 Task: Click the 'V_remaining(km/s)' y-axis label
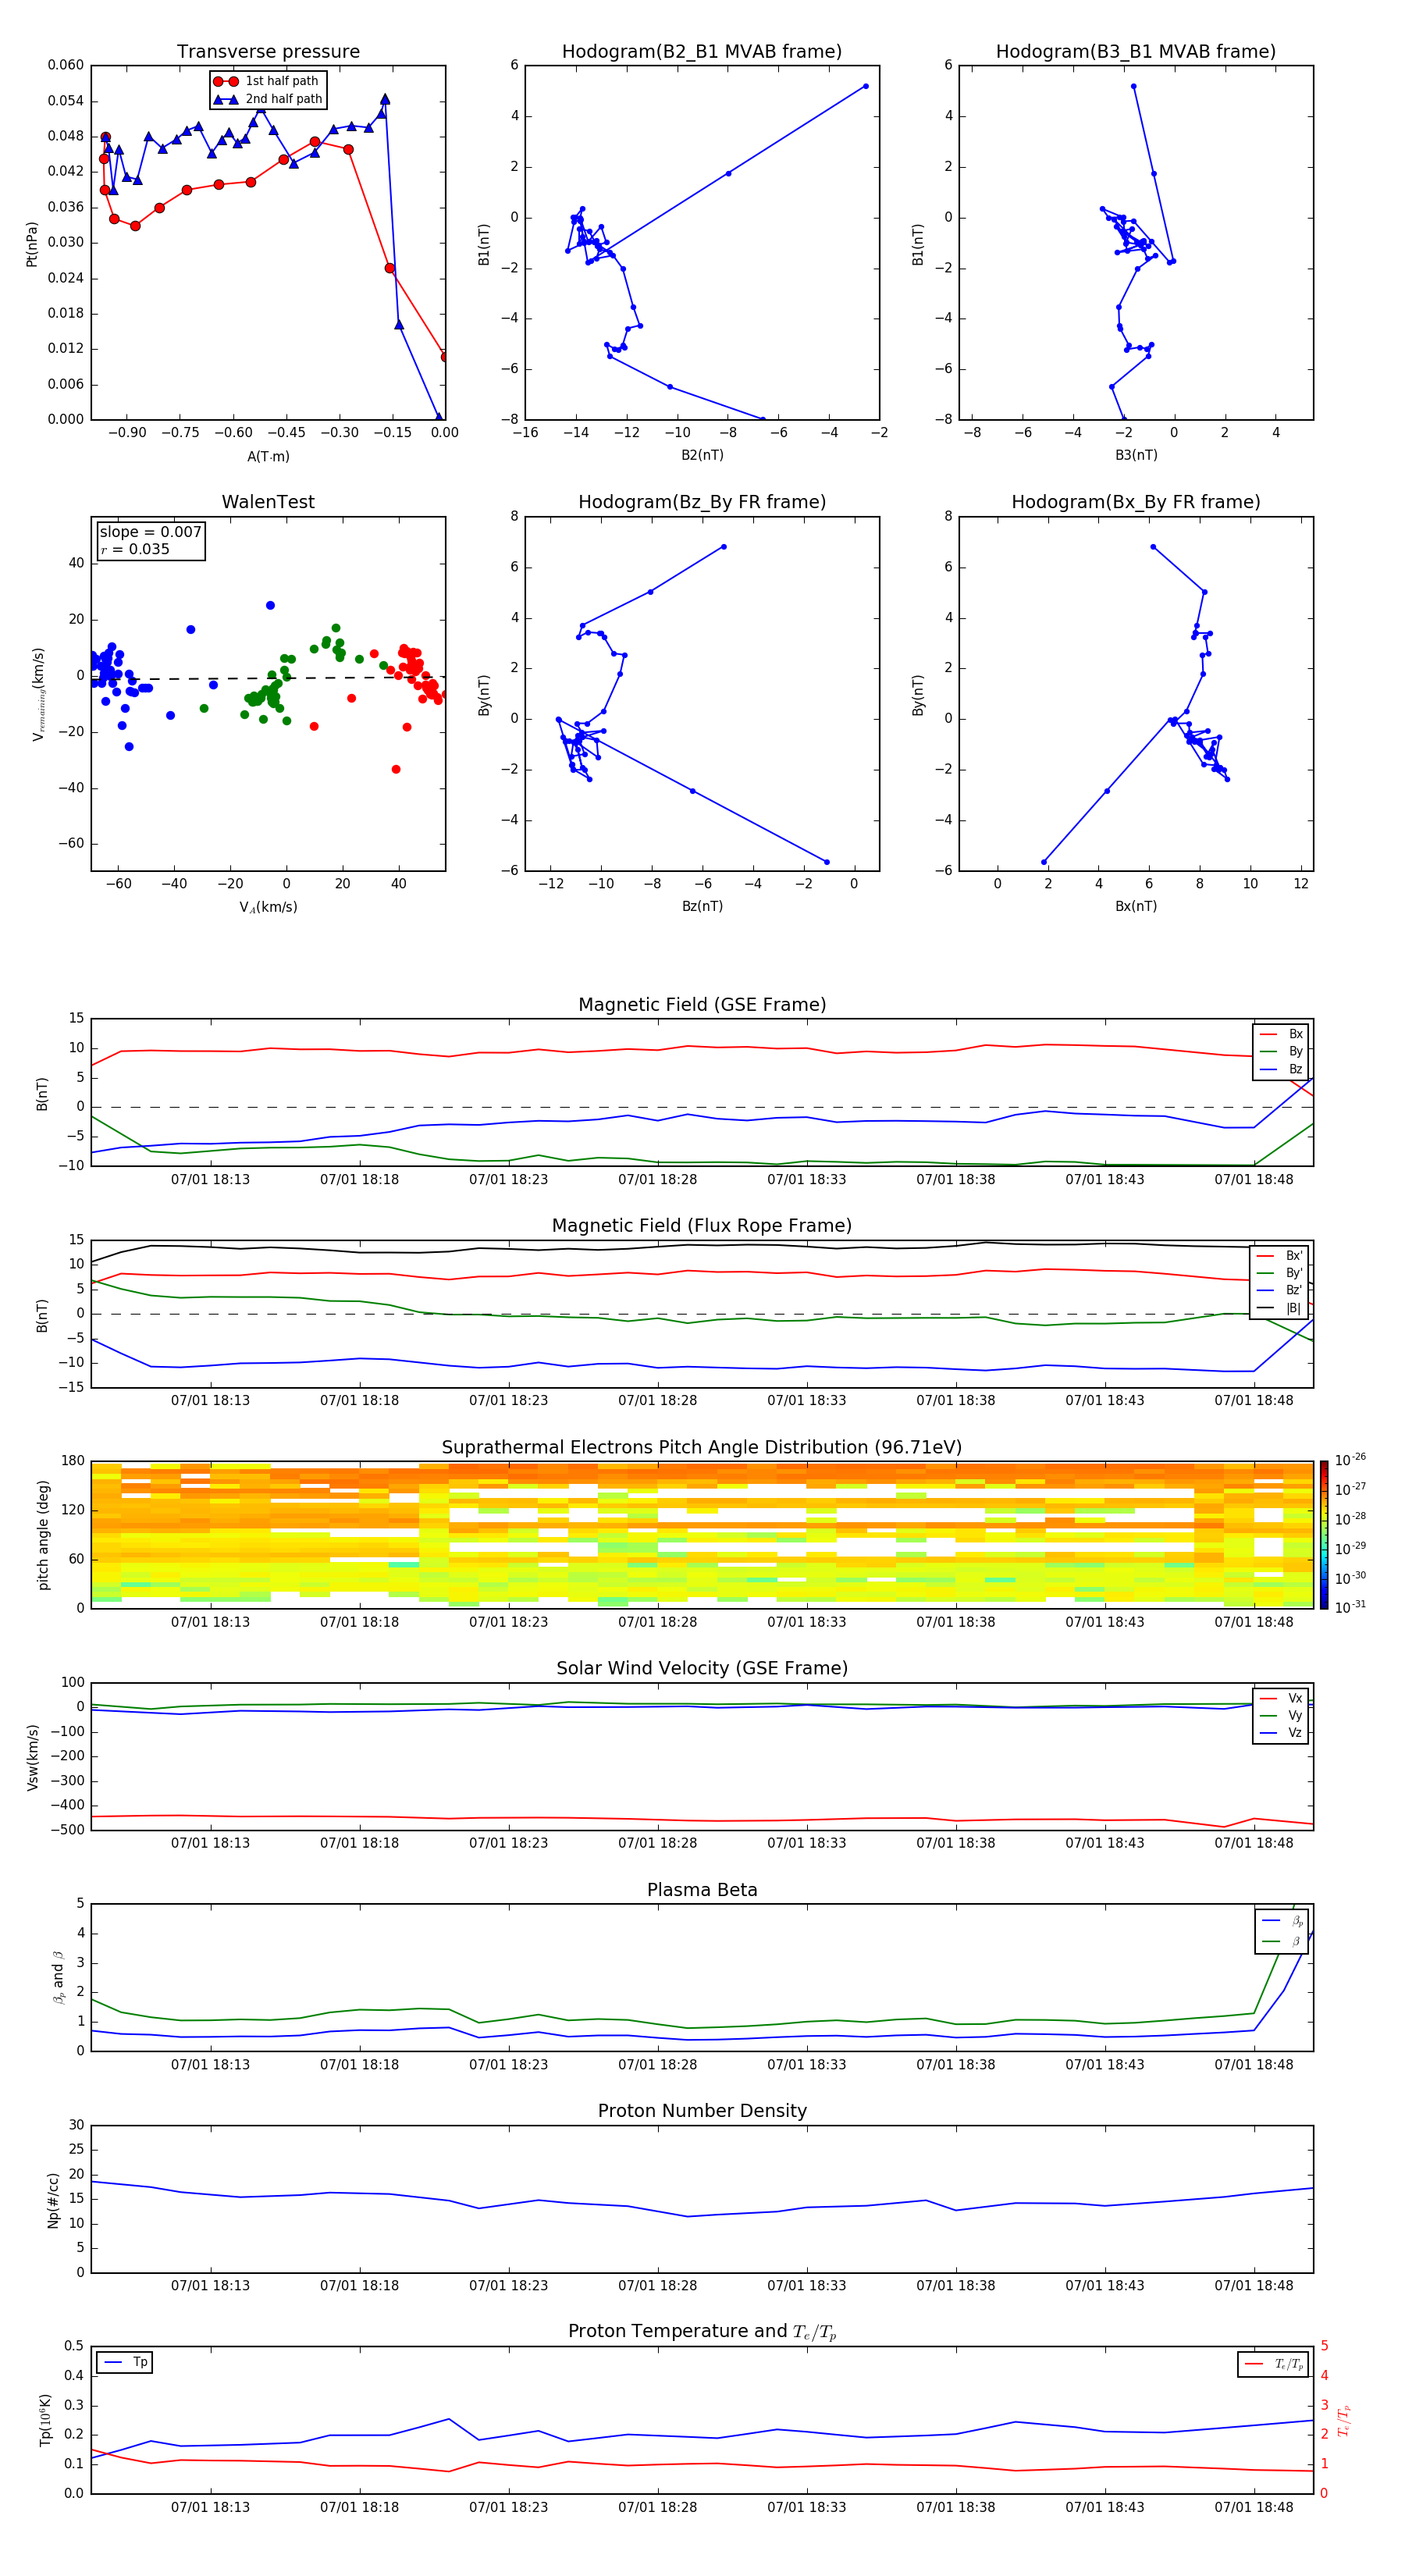38,694
